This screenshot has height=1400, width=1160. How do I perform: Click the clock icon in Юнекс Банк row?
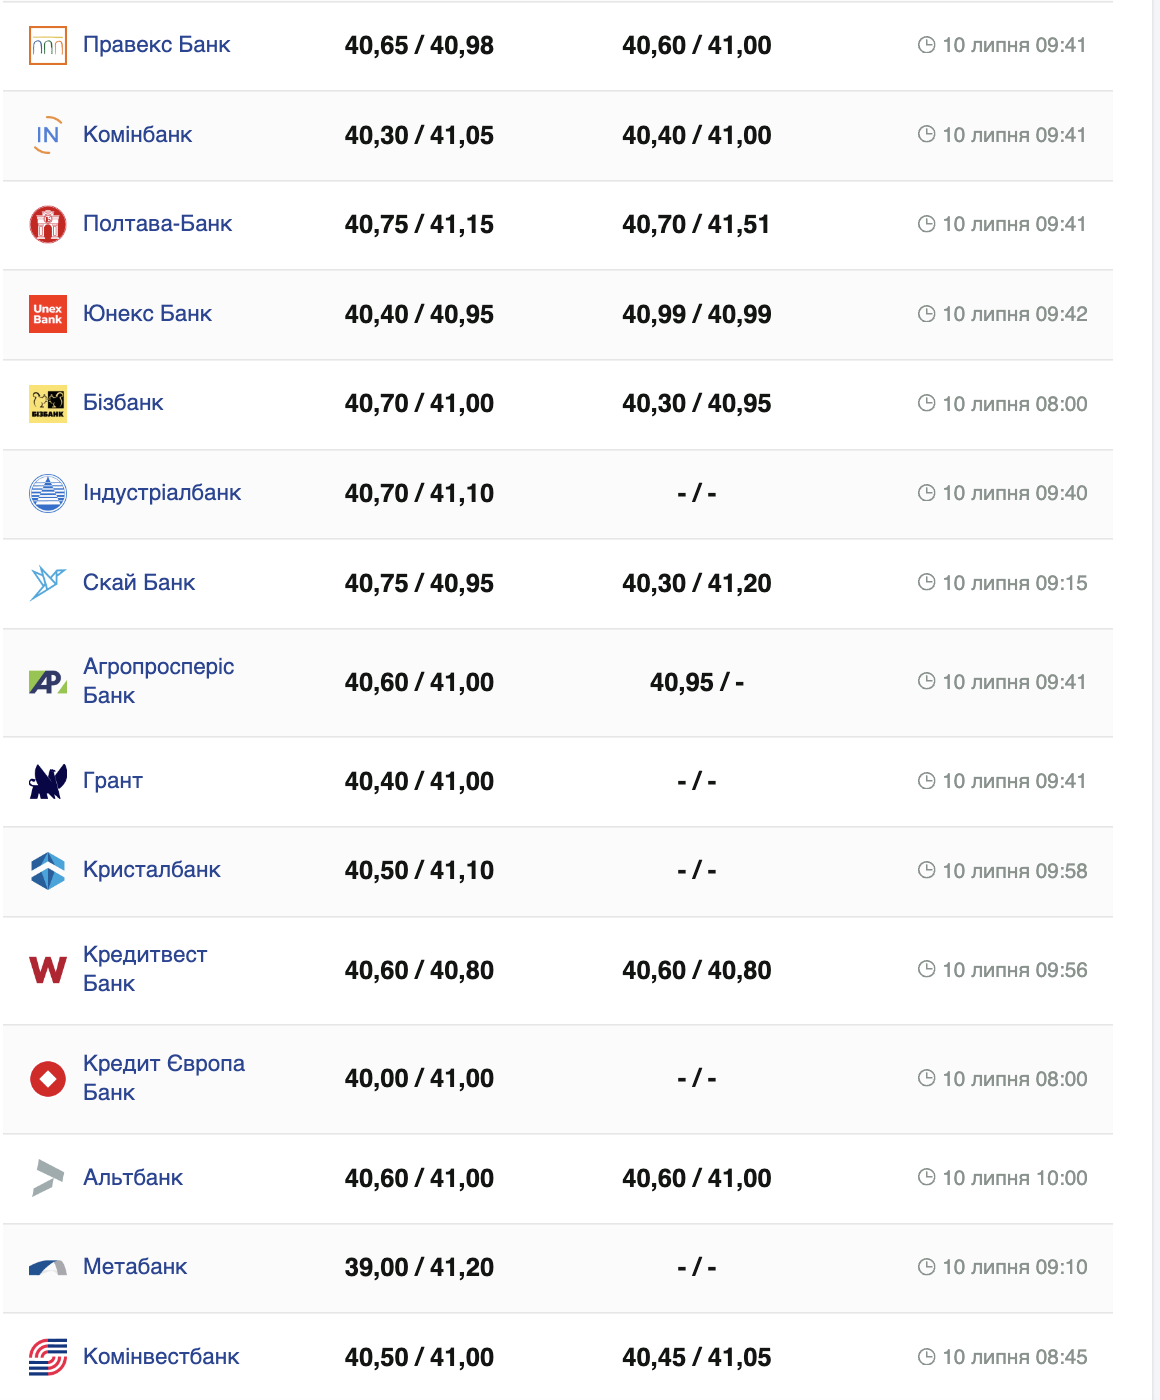926,314
